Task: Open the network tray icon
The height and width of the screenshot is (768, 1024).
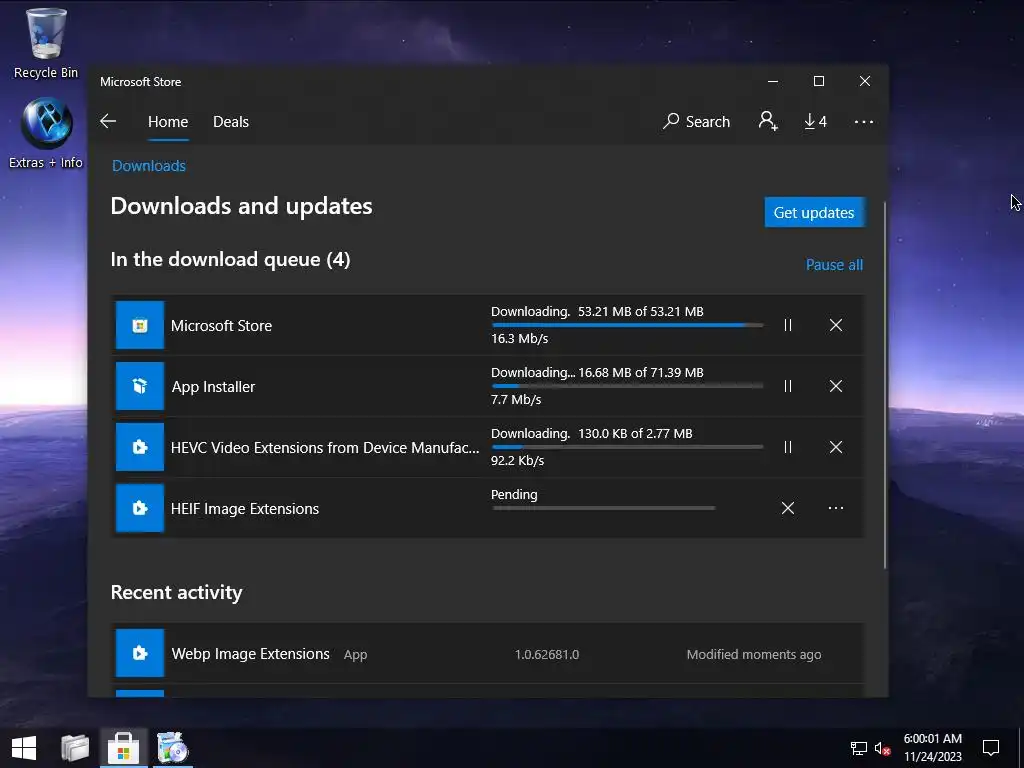Action: point(858,748)
